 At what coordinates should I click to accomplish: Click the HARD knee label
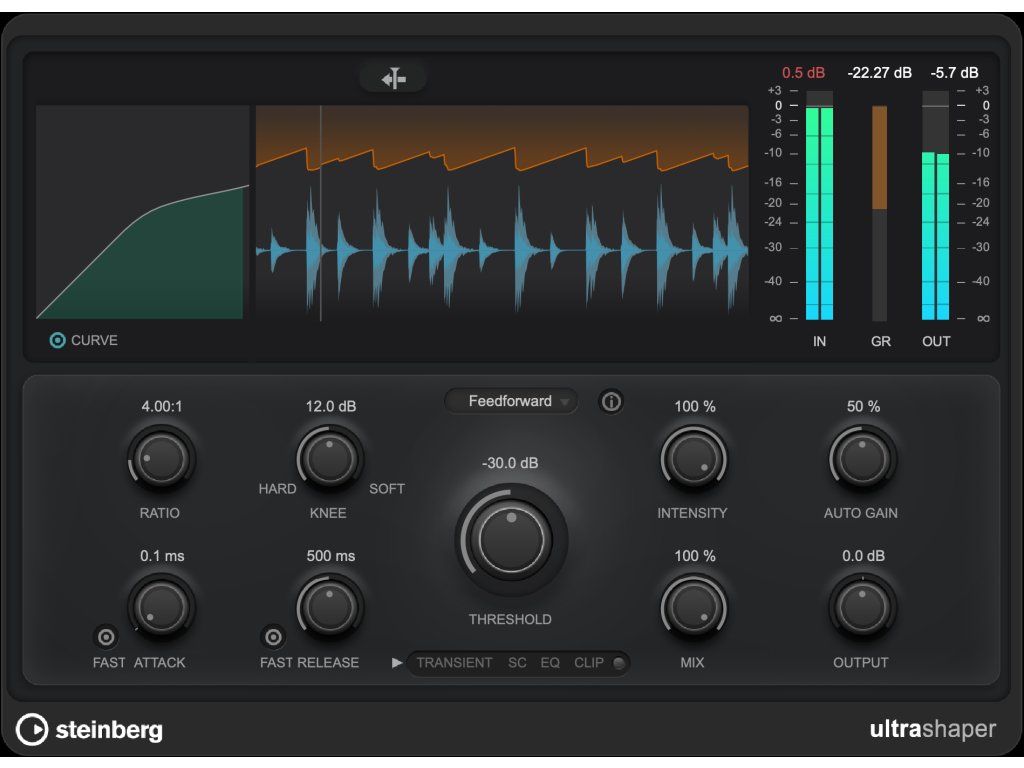coord(277,488)
